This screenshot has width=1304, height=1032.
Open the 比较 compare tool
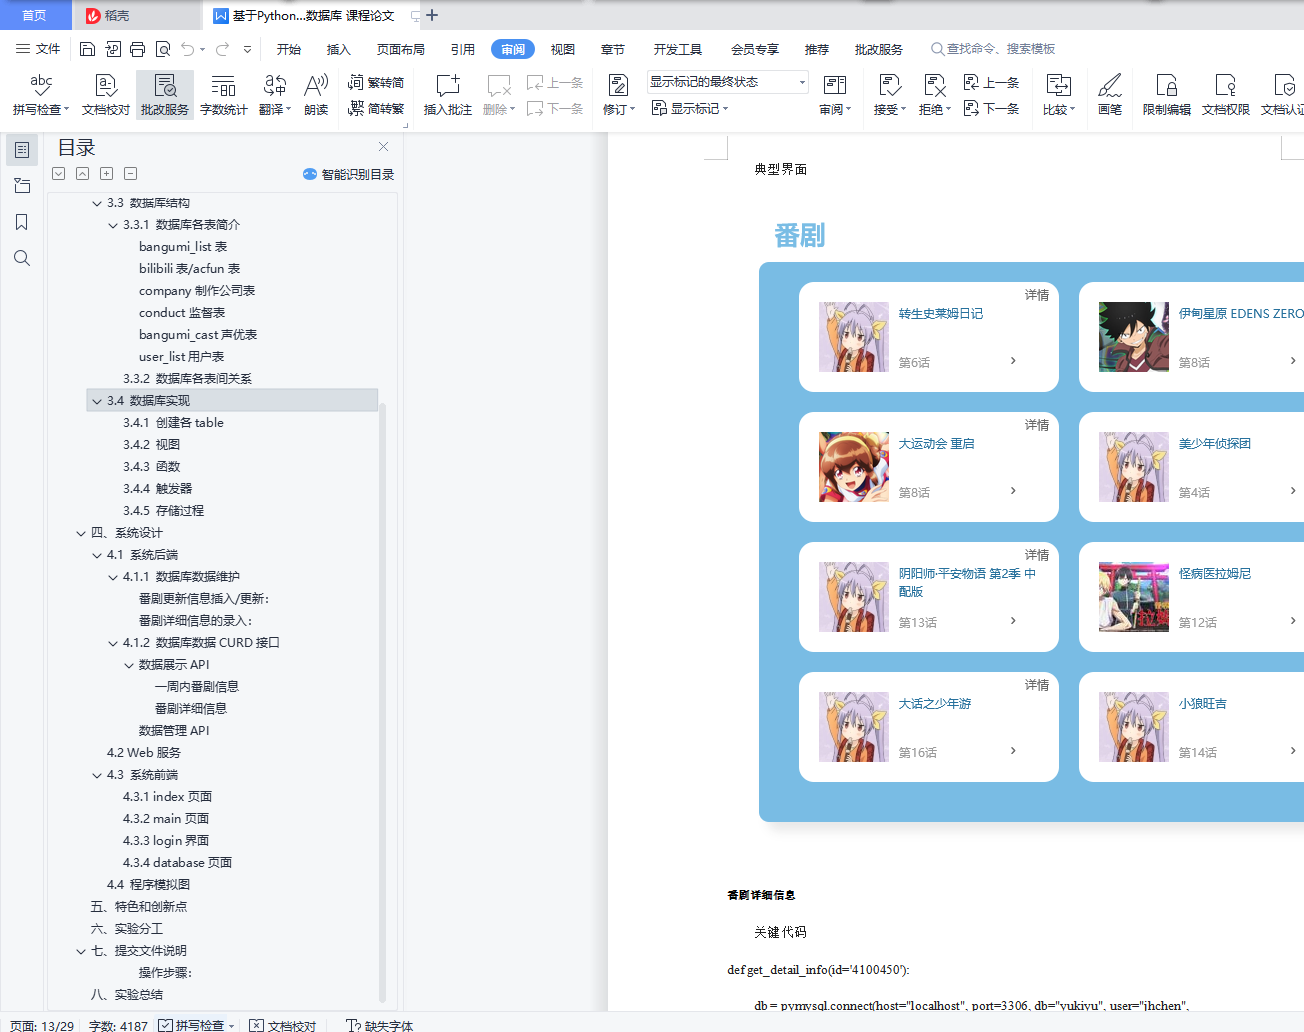tap(1058, 95)
